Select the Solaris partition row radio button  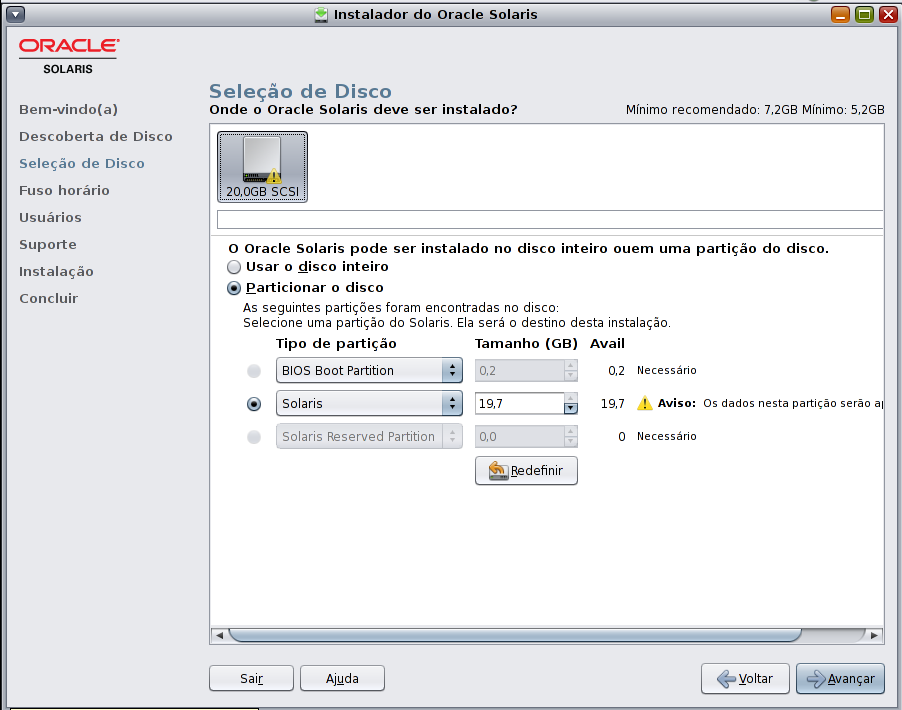tap(254, 404)
